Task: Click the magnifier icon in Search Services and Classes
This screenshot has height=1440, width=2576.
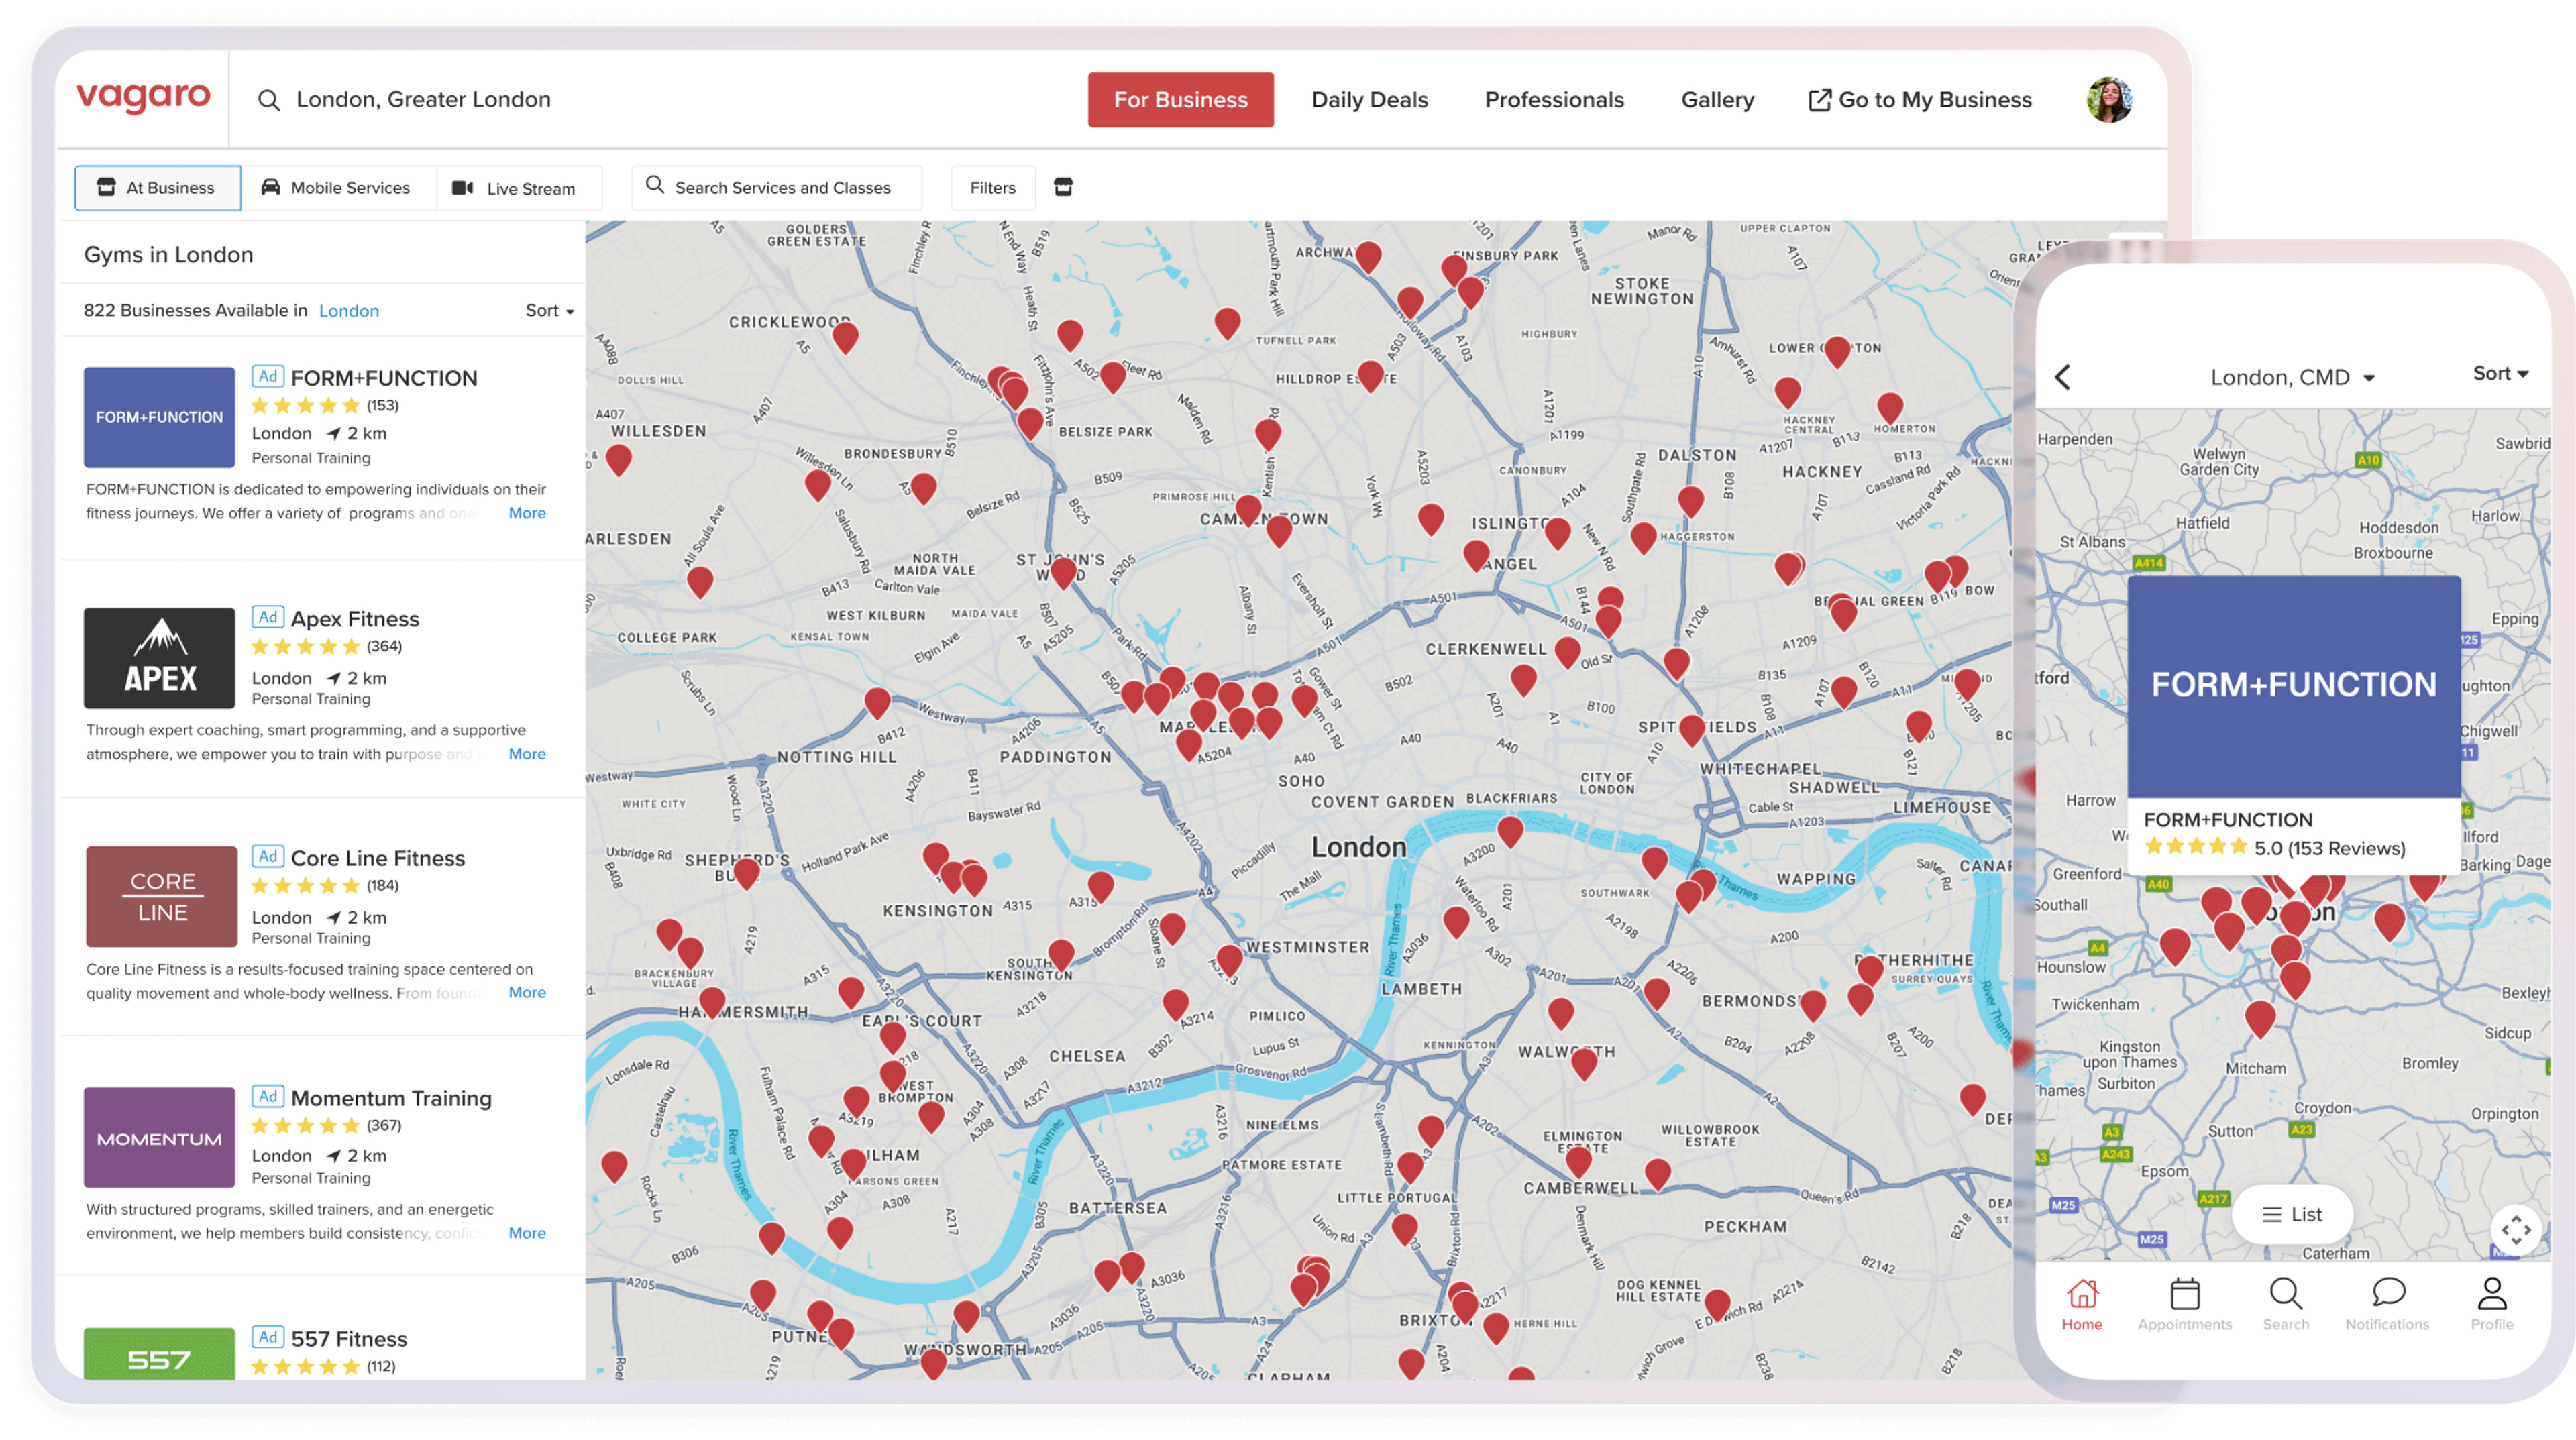Action: (x=655, y=185)
